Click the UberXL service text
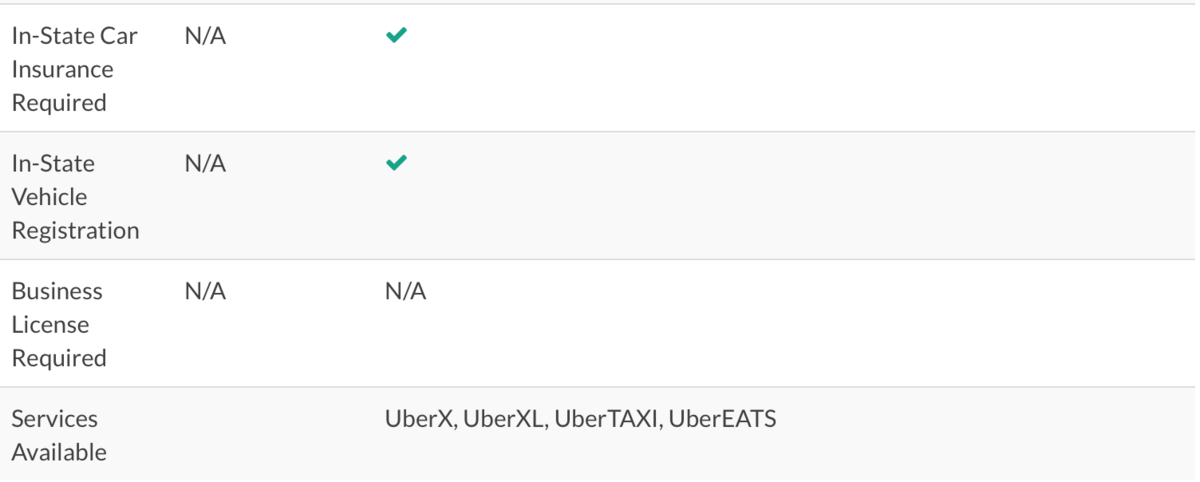Image resolution: width=1200 pixels, height=482 pixels. click(505, 419)
